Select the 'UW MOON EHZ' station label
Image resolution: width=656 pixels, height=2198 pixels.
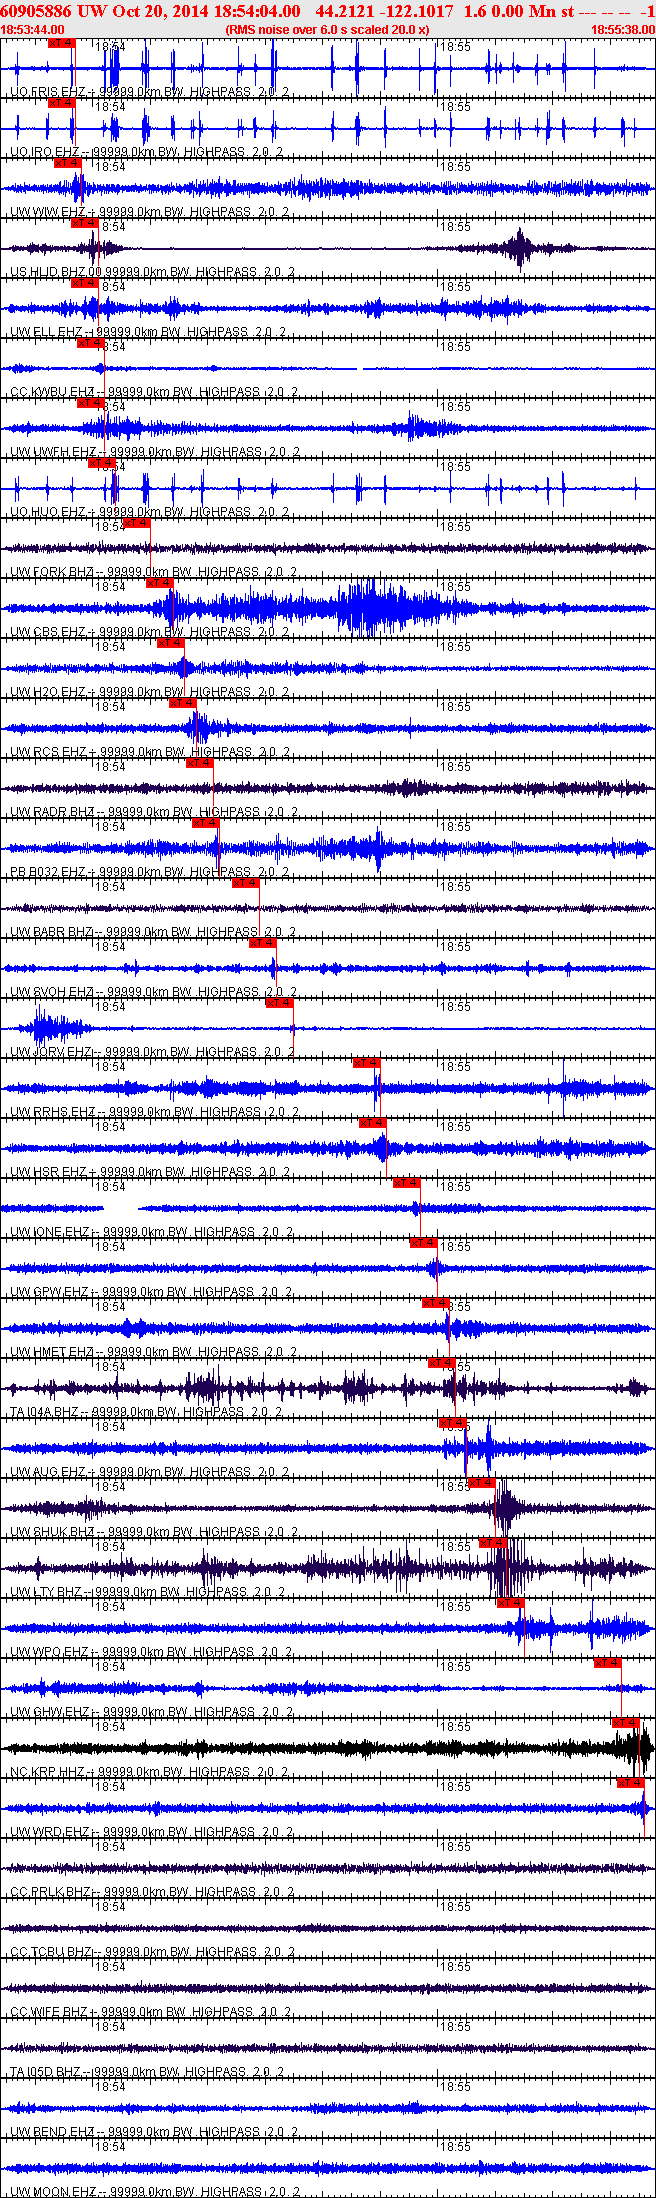pos(54,2192)
